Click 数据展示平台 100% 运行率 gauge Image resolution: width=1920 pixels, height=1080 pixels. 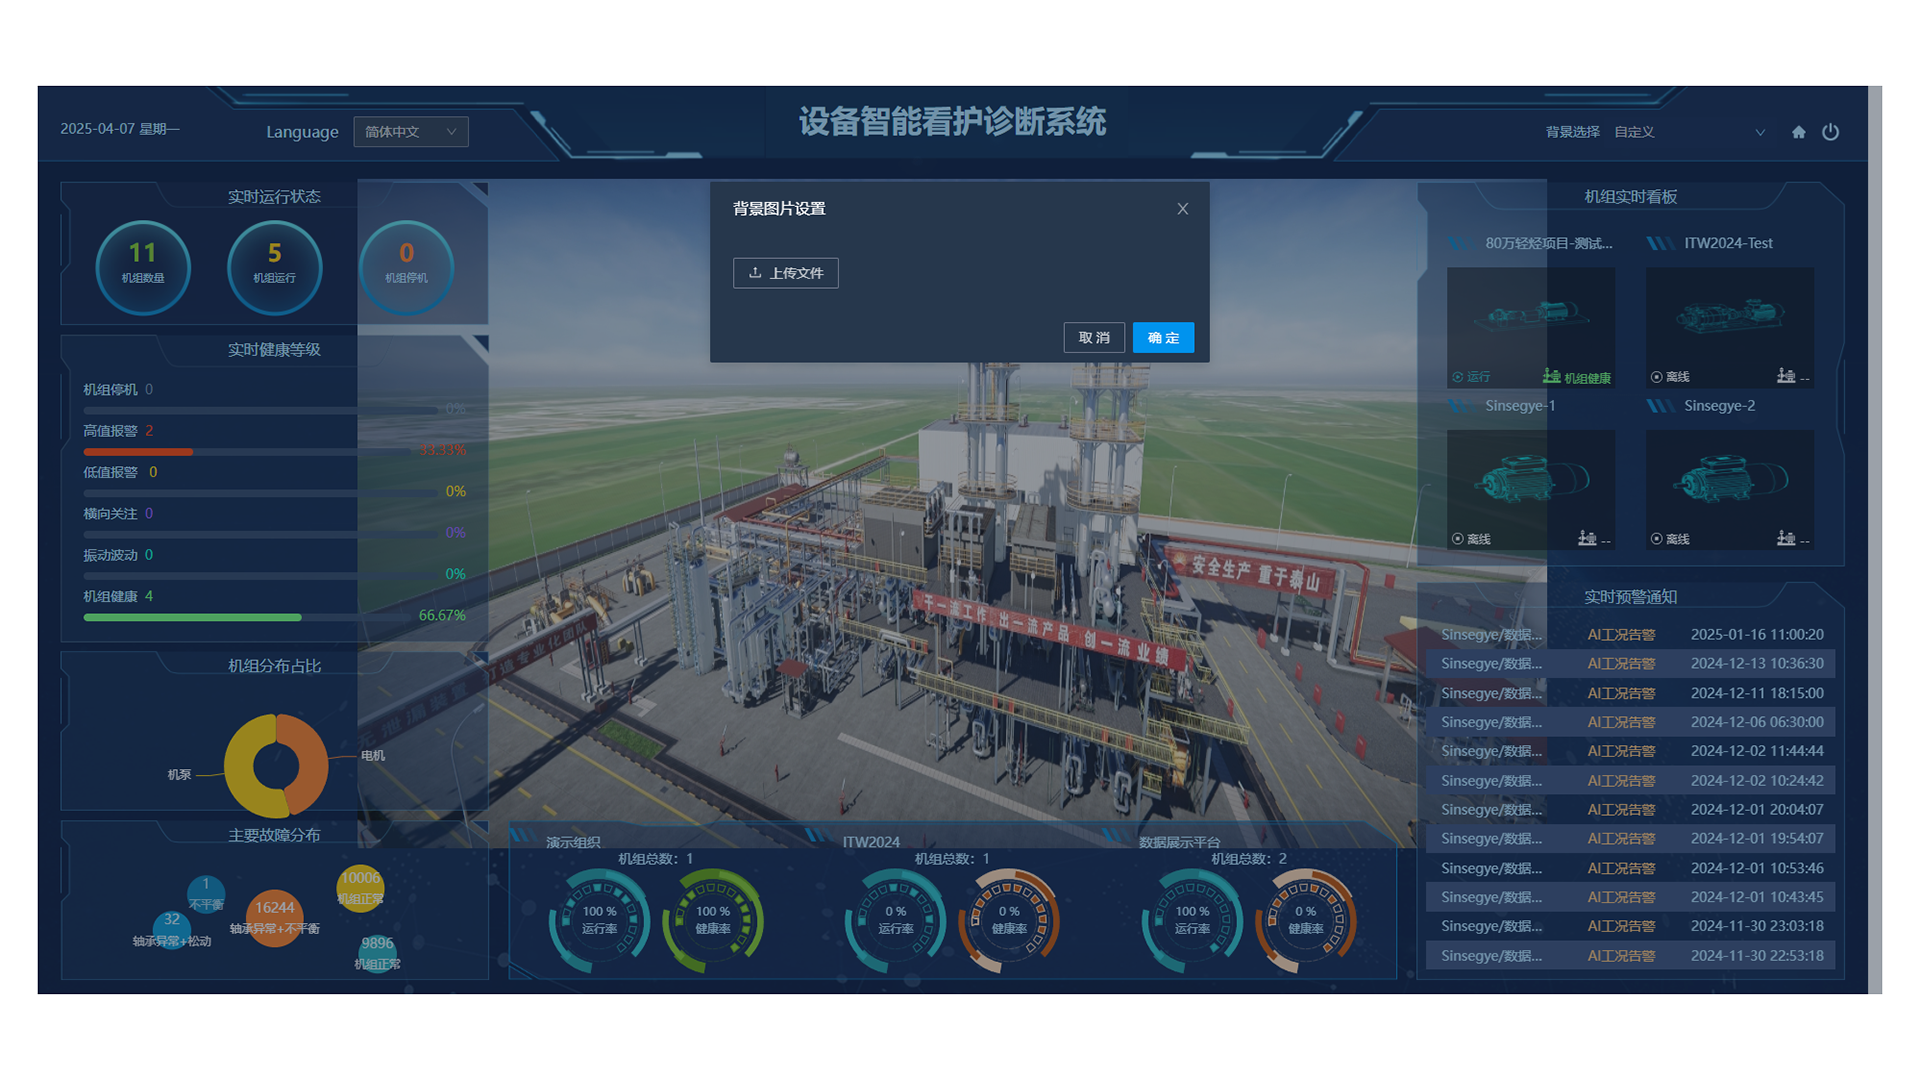tap(1192, 920)
